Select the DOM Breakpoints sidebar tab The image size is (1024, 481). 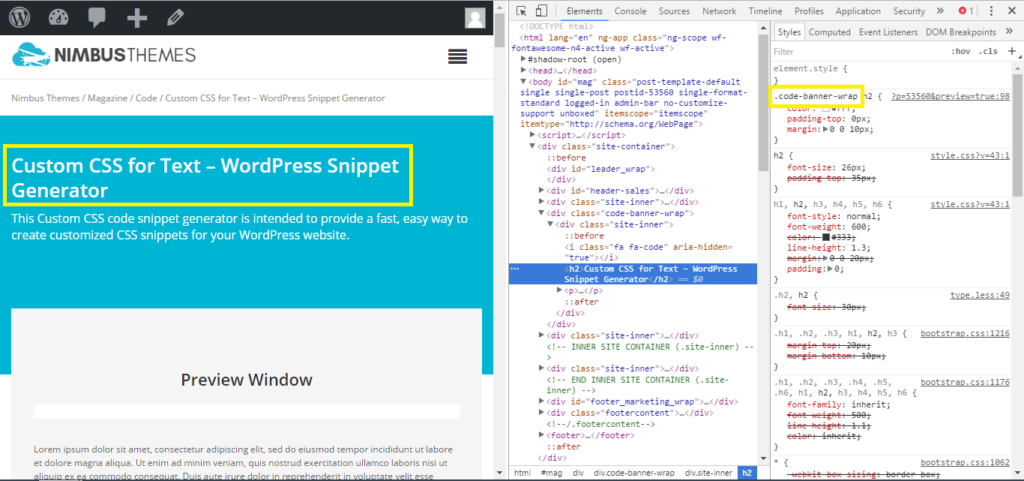click(x=961, y=32)
